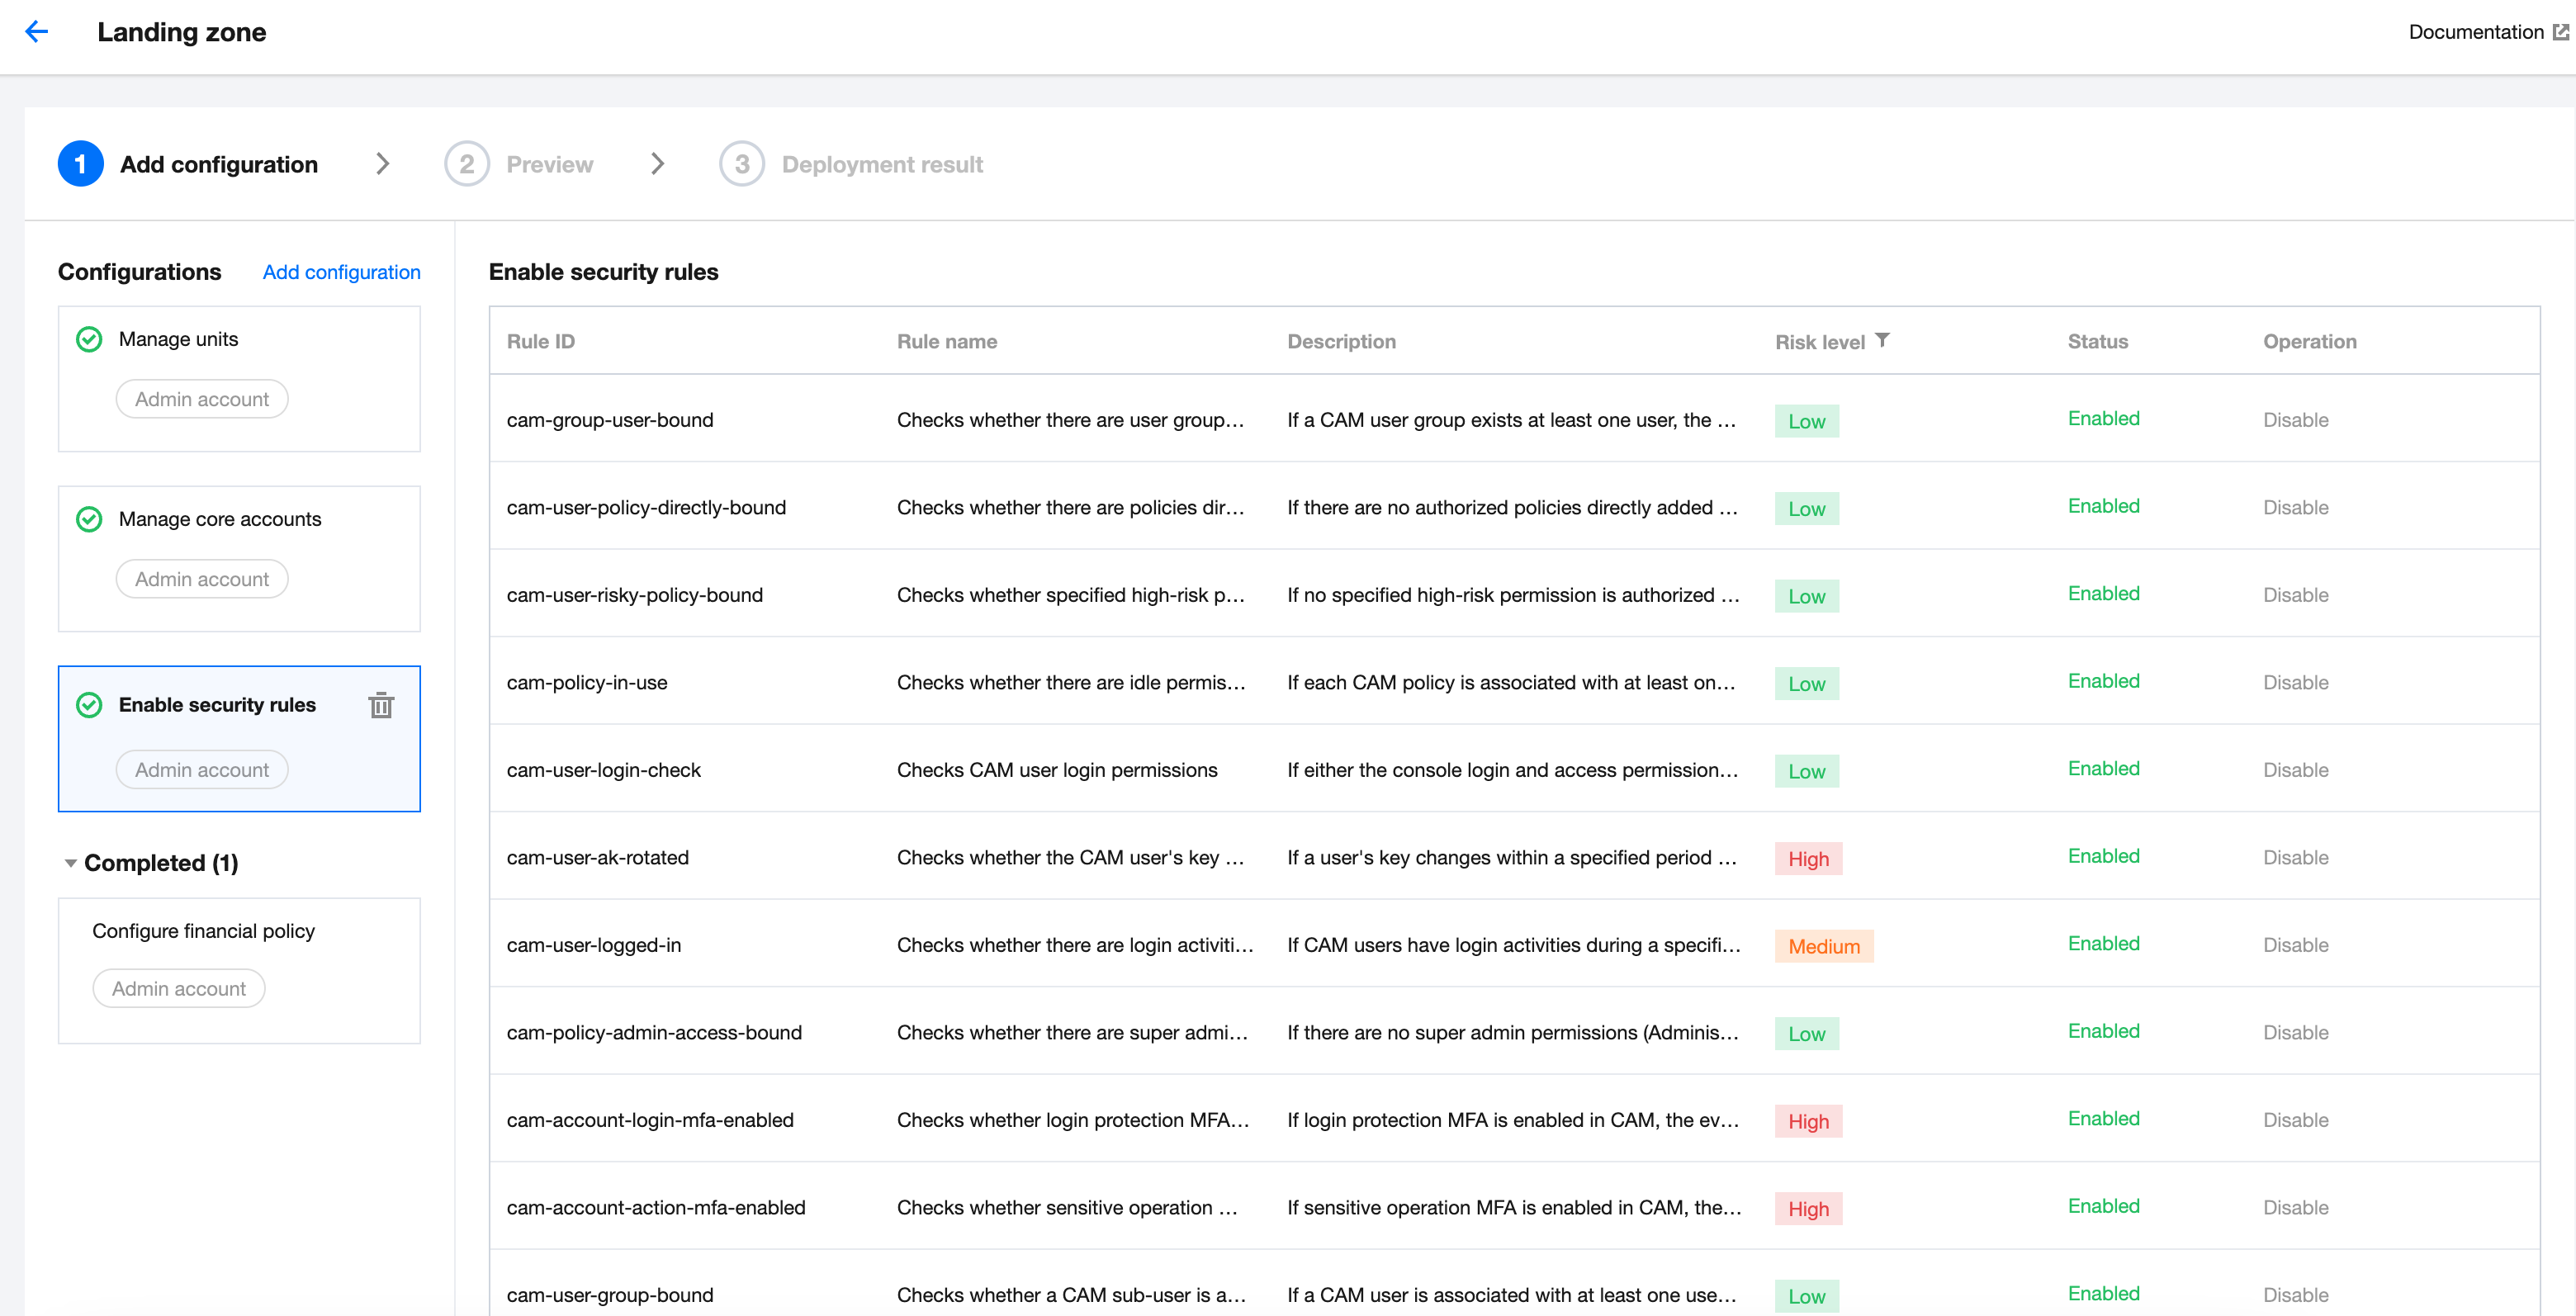Viewport: 2576px width, 1316px height.
Task: Click Manage units green checkmark icon
Action: click(89, 339)
